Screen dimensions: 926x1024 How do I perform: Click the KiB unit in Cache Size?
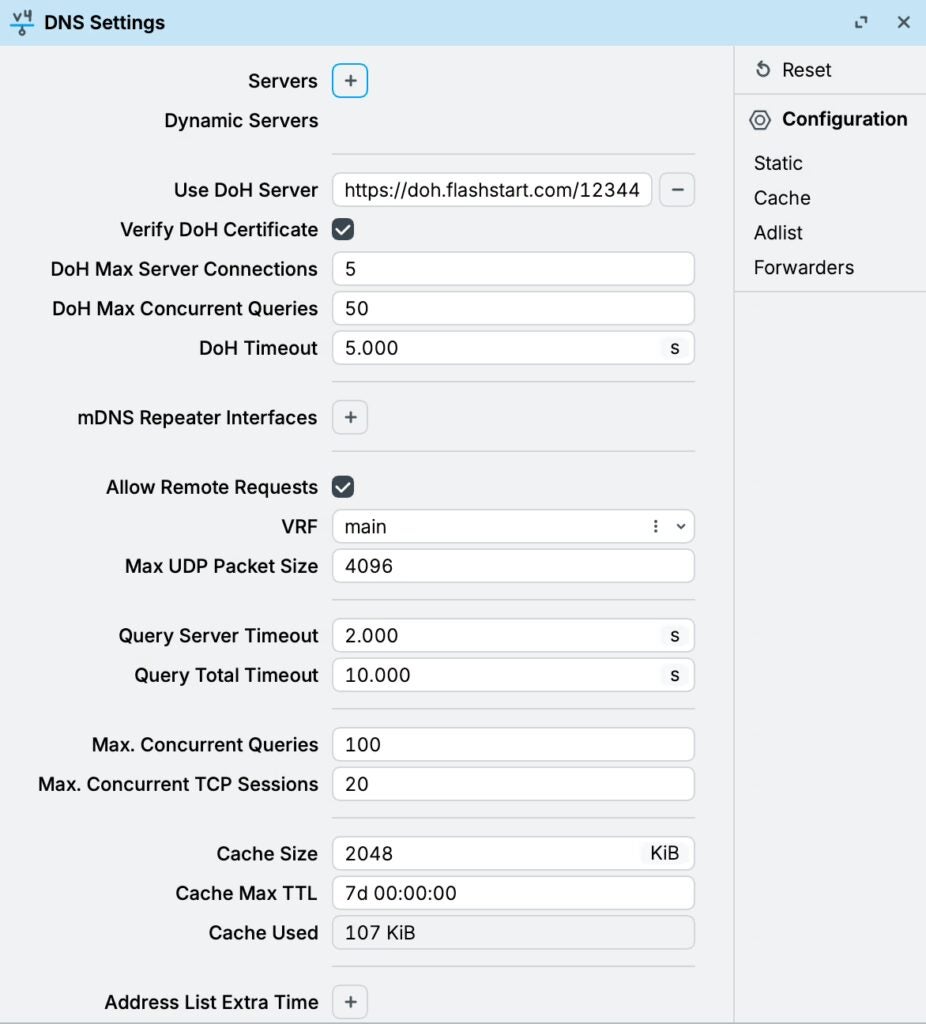tap(665, 854)
